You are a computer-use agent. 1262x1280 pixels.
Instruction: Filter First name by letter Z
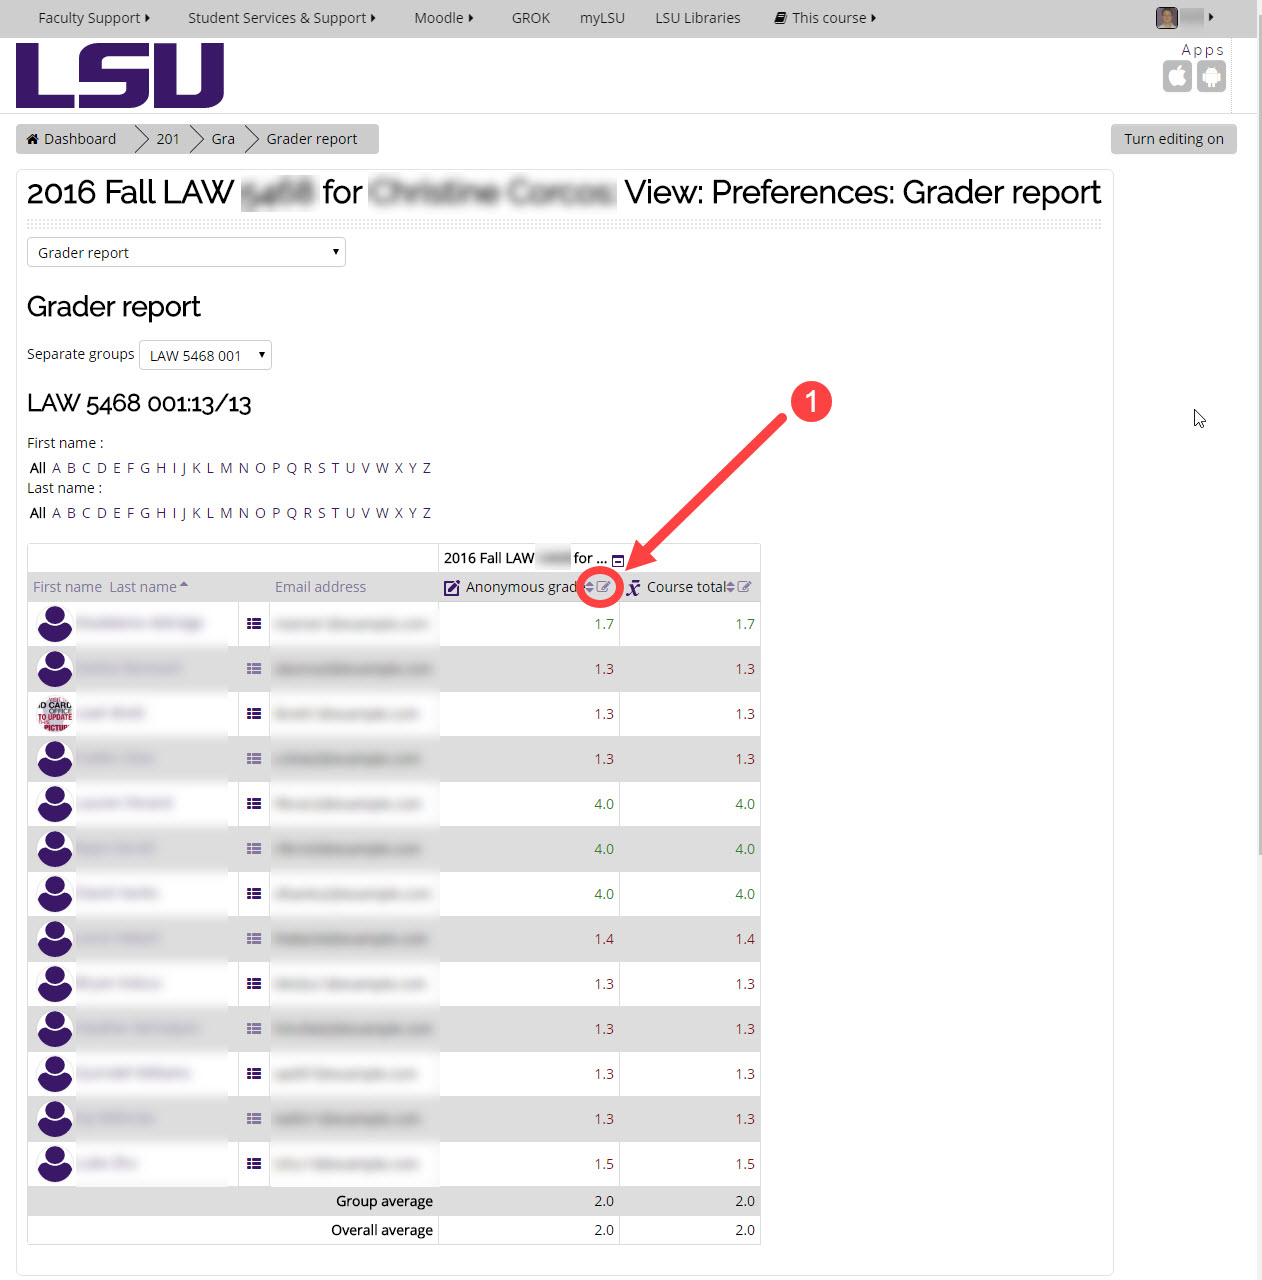427,468
